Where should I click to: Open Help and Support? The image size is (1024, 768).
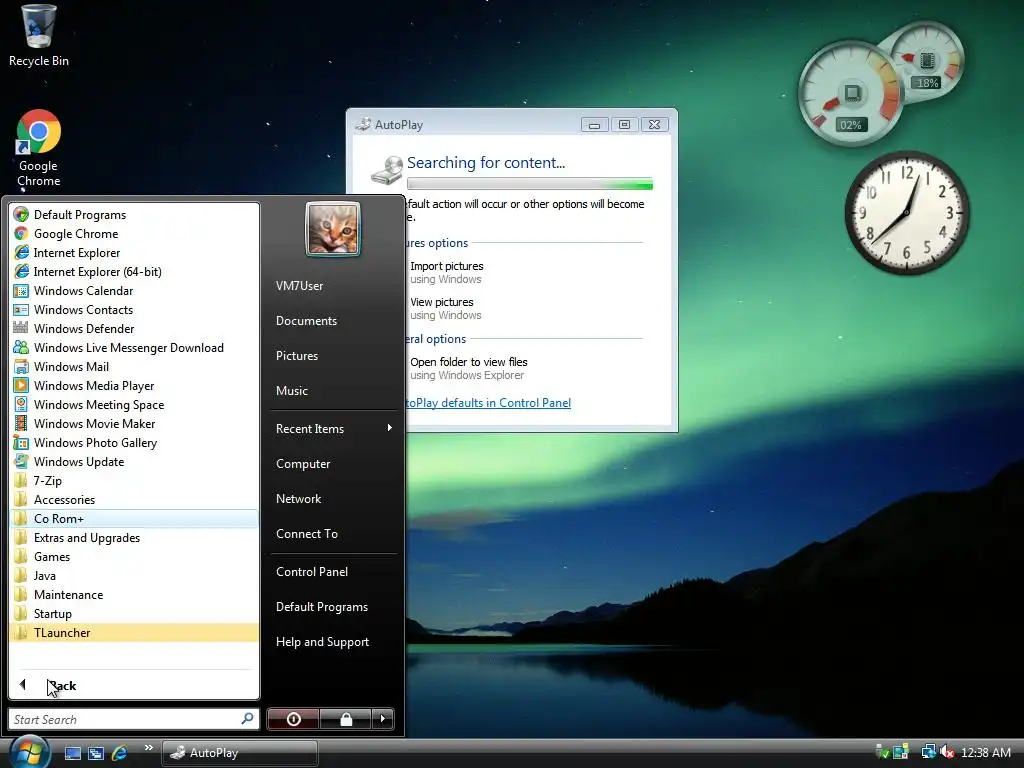[333, 642]
